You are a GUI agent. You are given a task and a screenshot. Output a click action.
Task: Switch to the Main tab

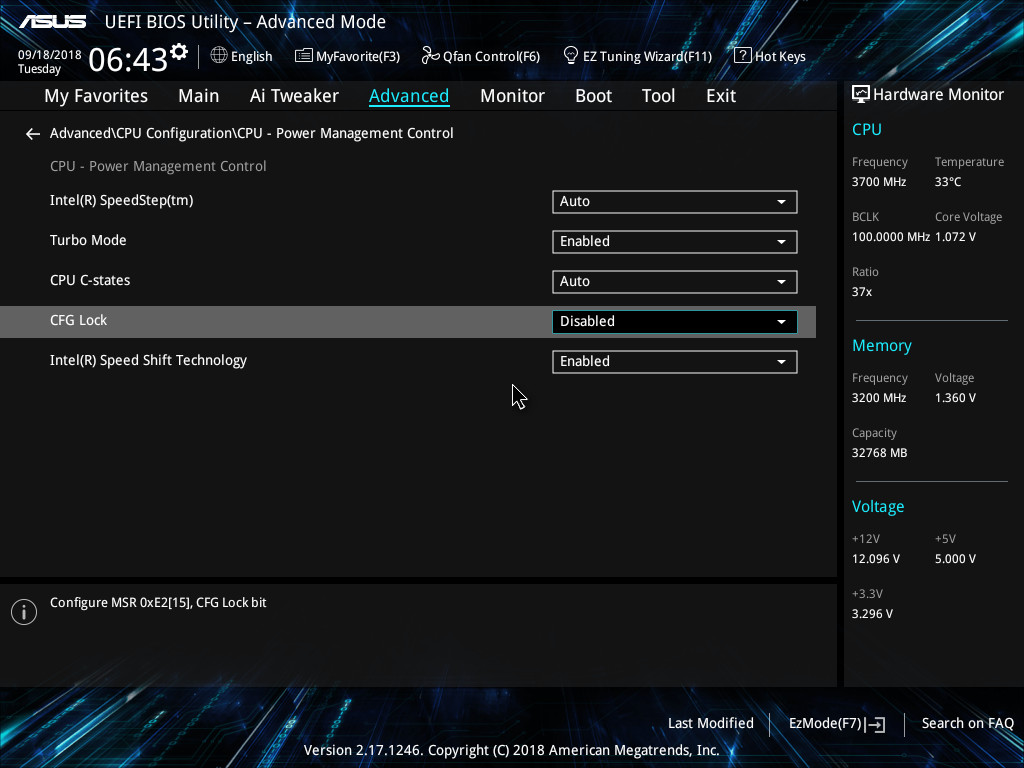(199, 96)
